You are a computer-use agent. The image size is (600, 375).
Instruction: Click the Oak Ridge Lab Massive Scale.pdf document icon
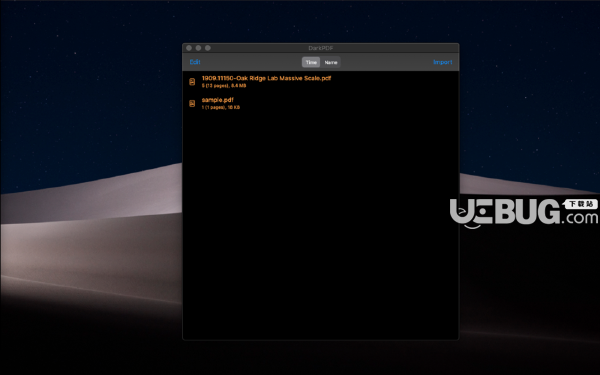(192, 82)
